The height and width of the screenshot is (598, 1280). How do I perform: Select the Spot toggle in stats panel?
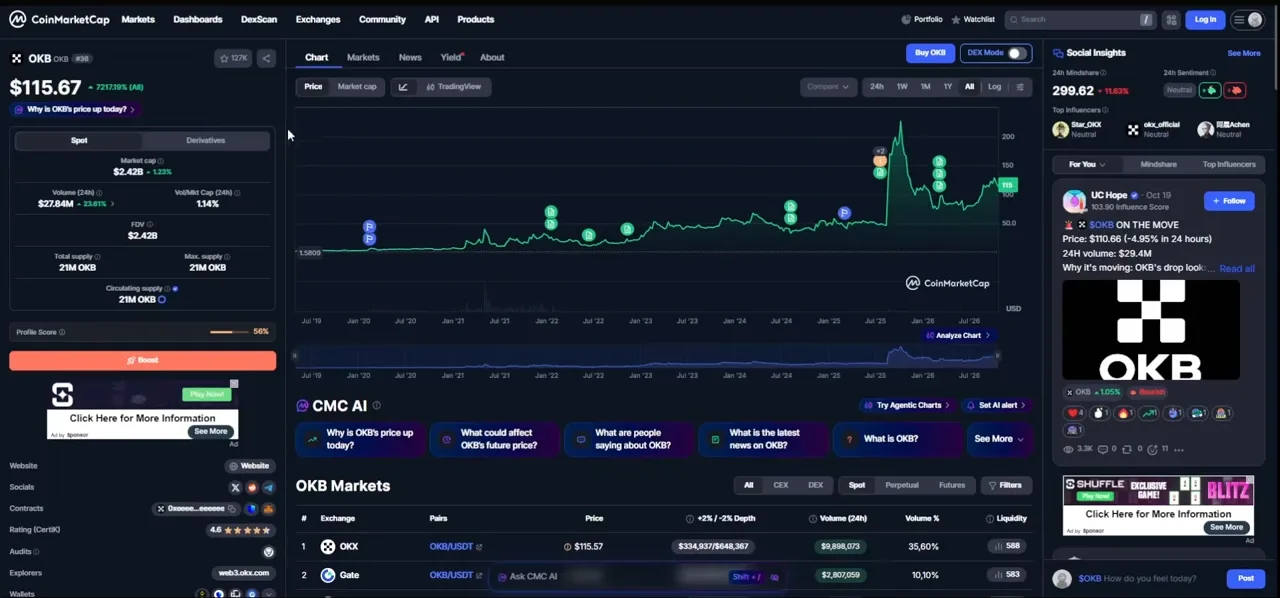click(x=79, y=140)
